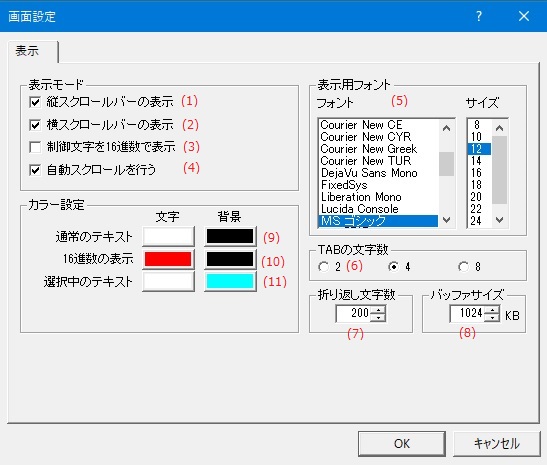The width and height of the screenshot is (547, 465).
Task: Pick 選択中のテキスト cyan background swatch
Action: pos(230,282)
